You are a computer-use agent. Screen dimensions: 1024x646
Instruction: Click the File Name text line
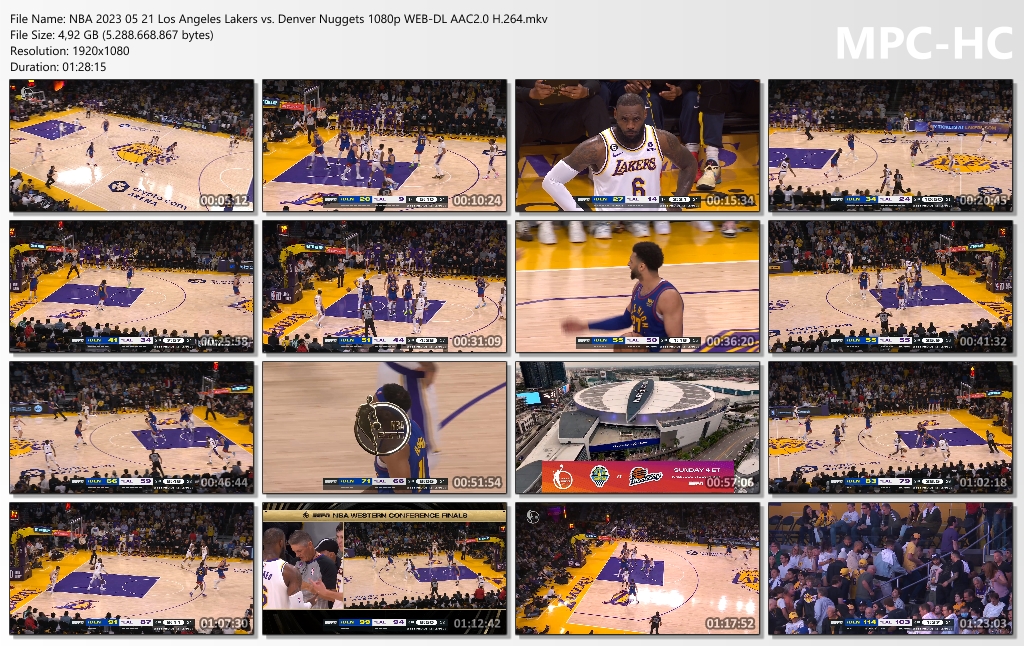[279, 19]
